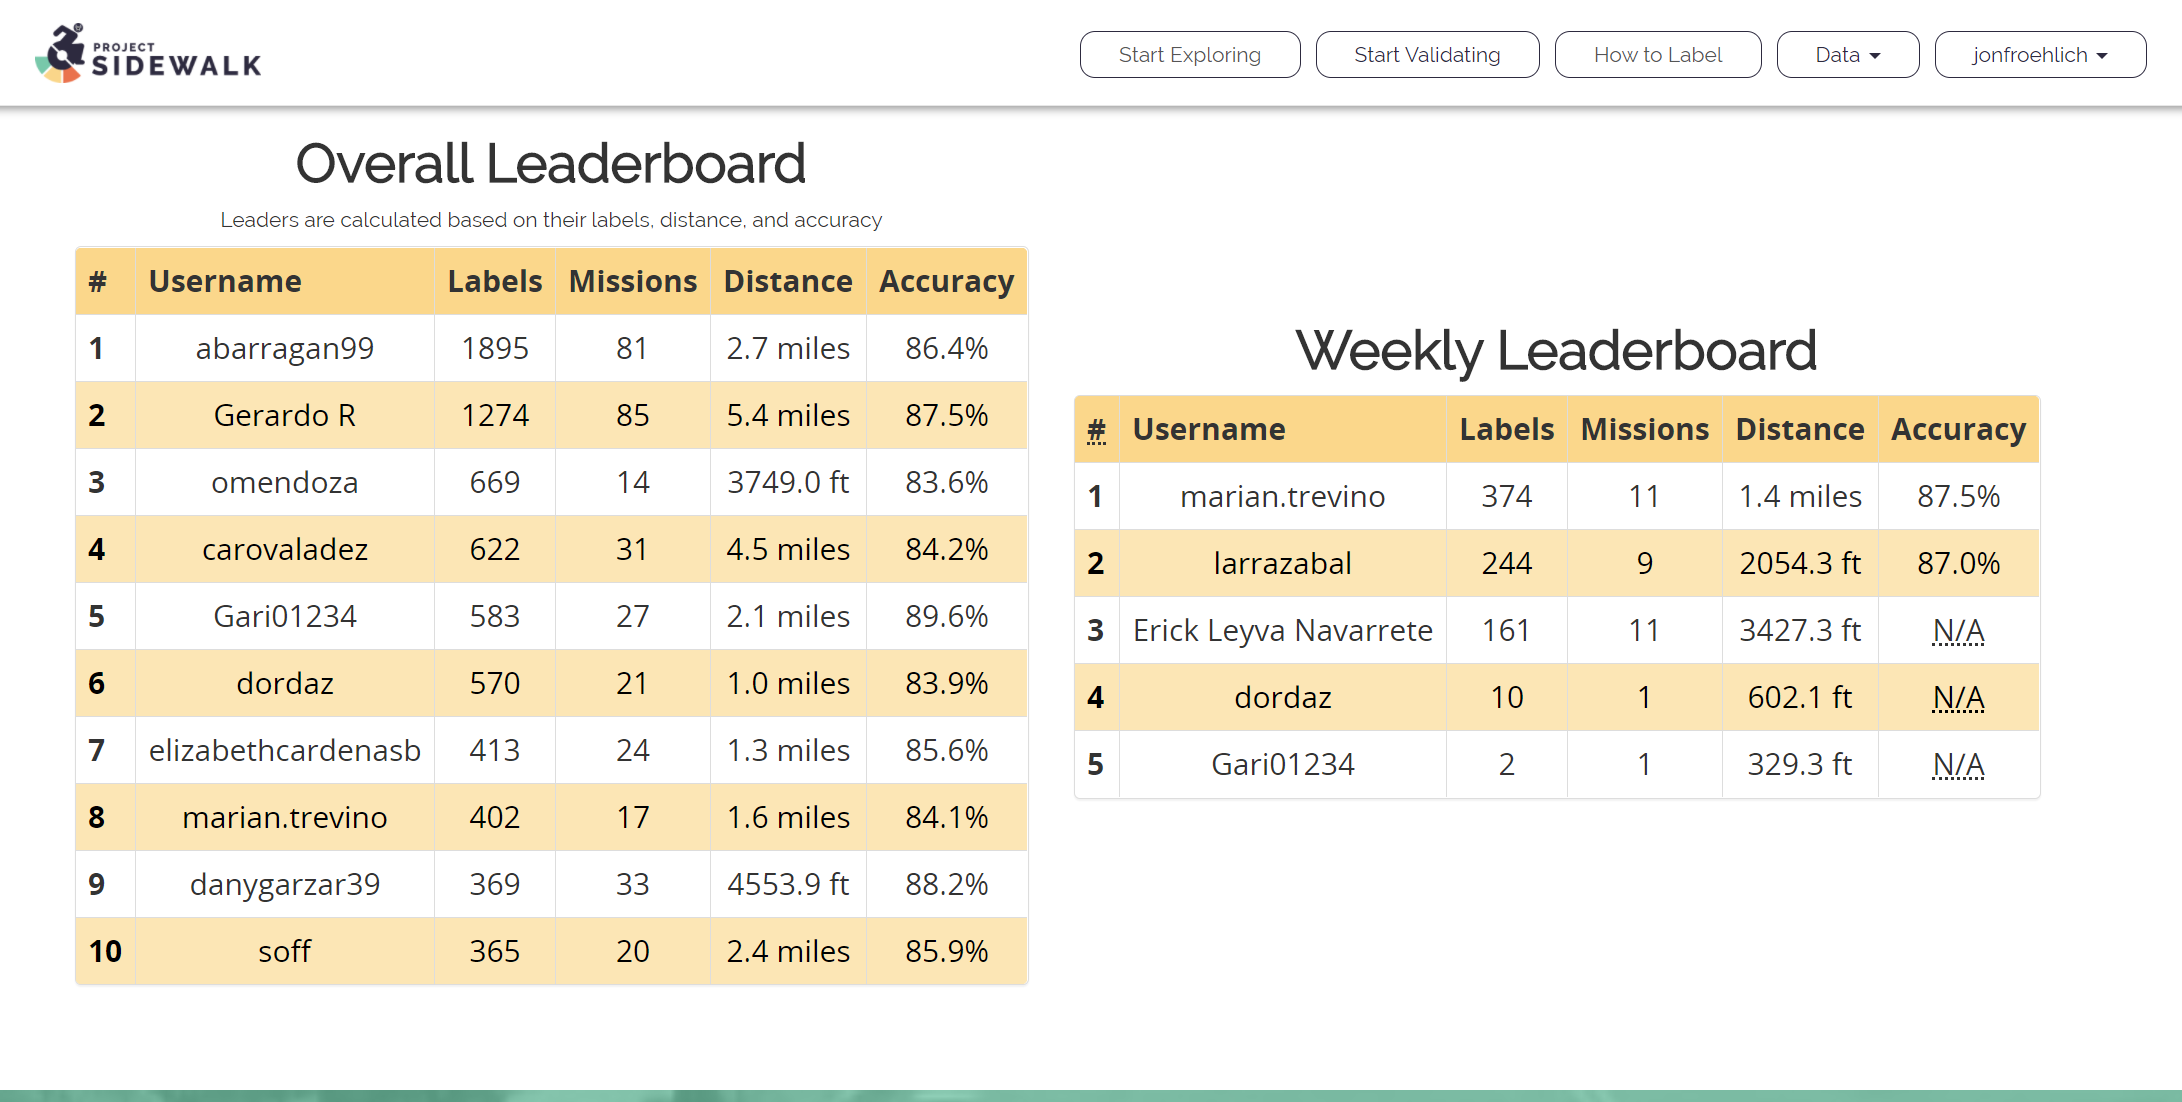Click Missions header in Weekly Leaderboard
2182x1102 pixels.
click(1645, 430)
